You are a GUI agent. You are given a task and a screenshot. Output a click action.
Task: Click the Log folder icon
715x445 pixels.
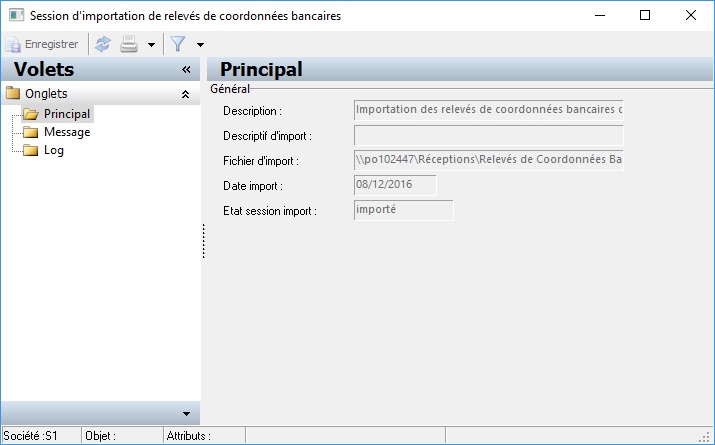coord(31,150)
